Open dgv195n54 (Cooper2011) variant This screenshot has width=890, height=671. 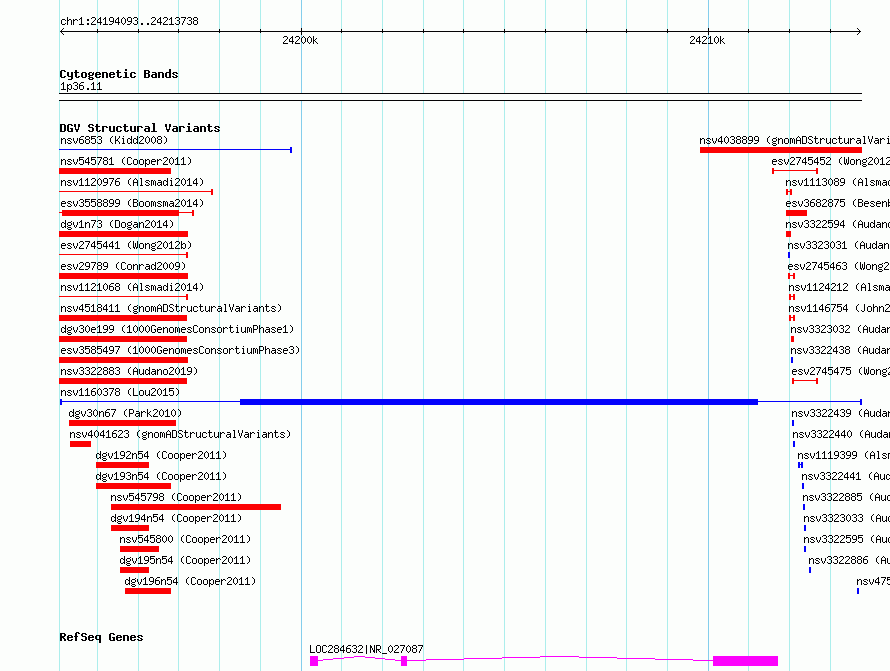click(185, 560)
